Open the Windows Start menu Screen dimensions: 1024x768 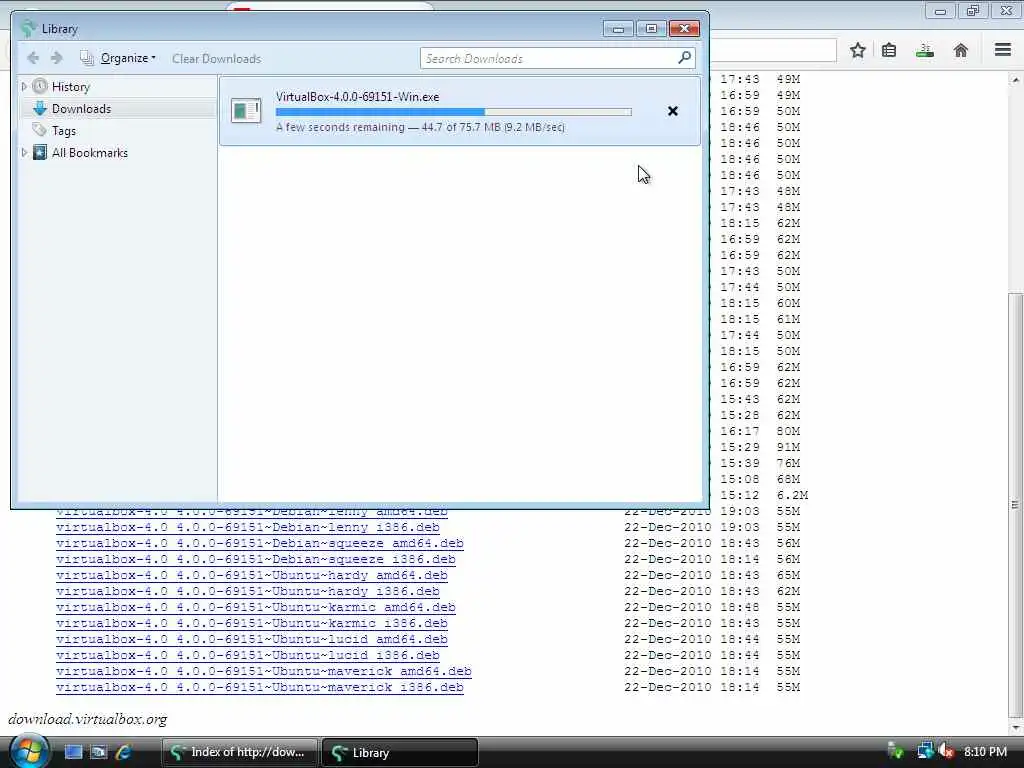[x=29, y=751]
